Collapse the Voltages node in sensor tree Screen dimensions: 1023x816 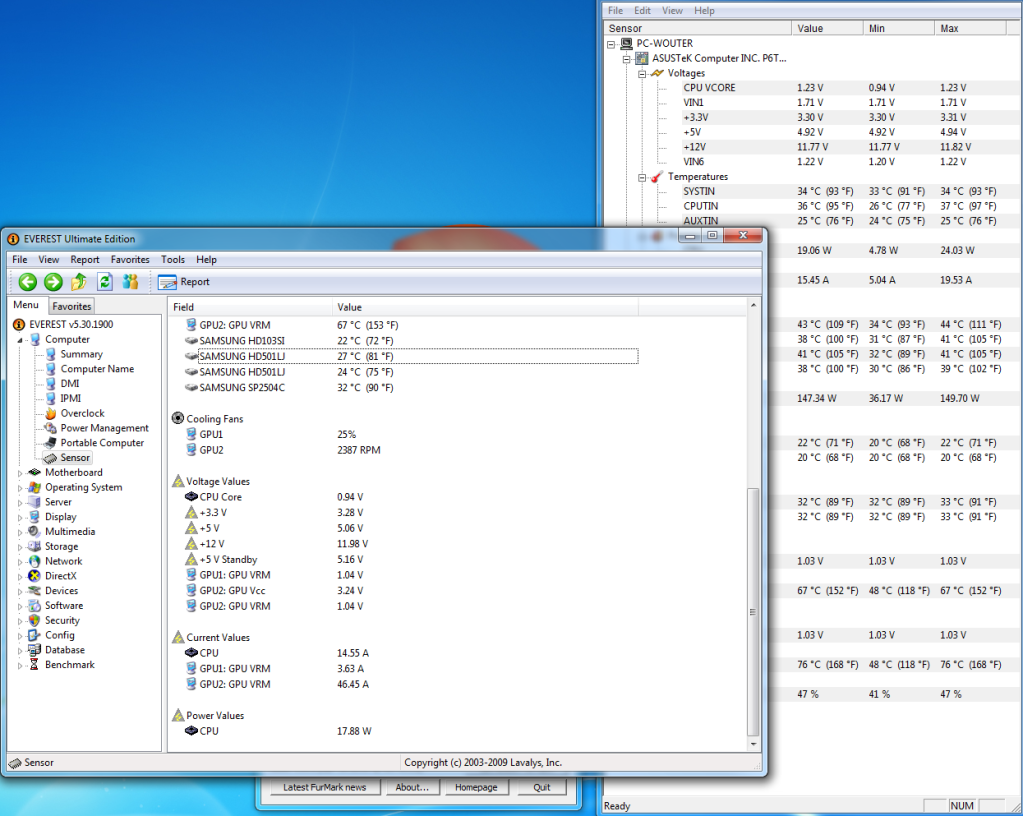click(642, 73)
